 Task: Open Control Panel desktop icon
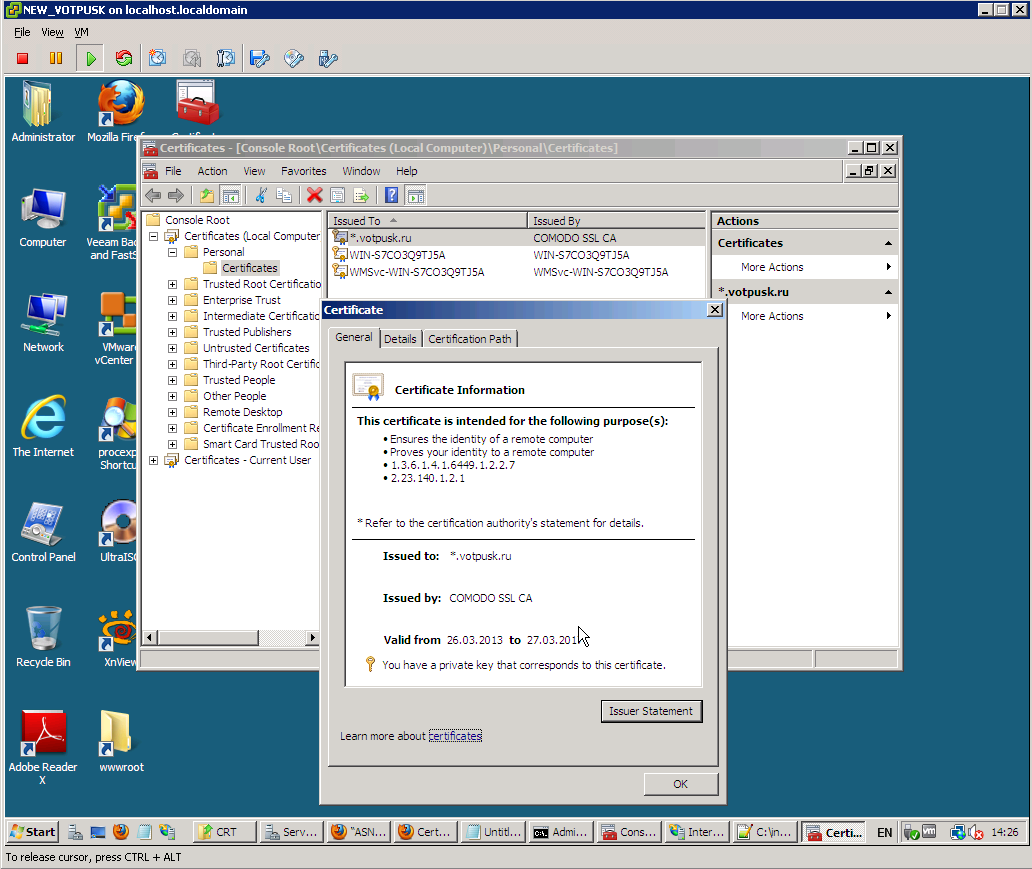(43, 531)
